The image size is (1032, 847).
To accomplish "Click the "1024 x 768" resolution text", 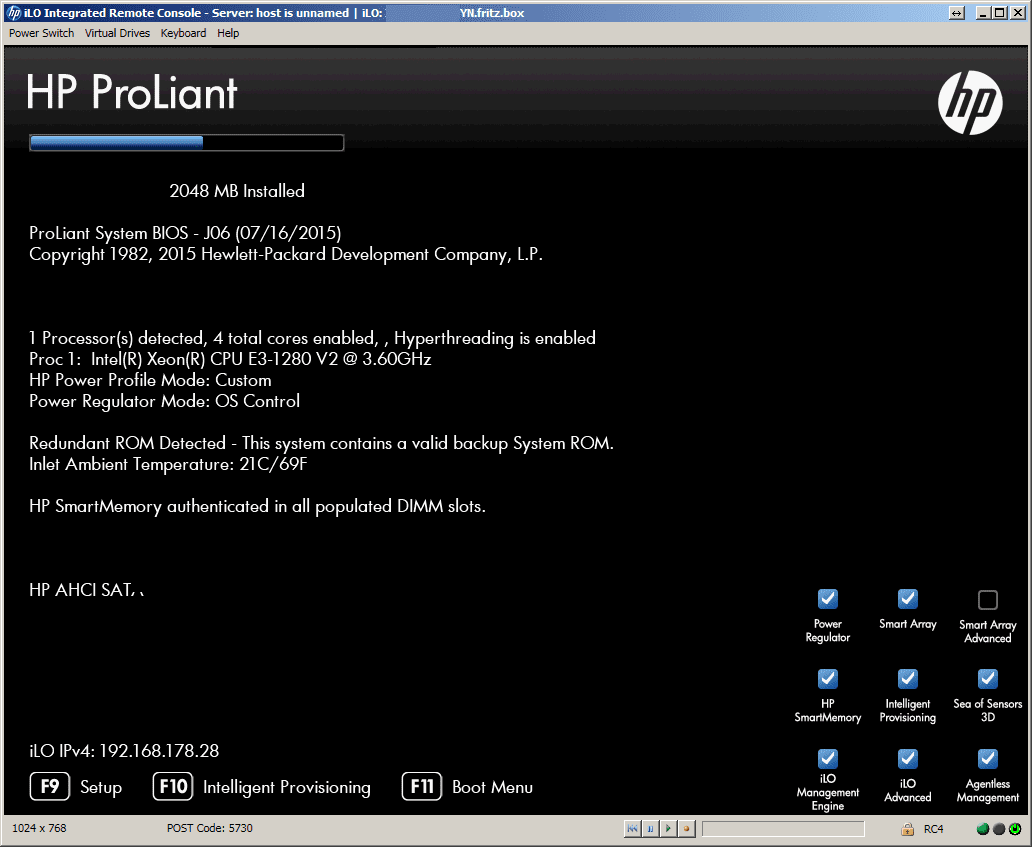I will pos(39,828).
